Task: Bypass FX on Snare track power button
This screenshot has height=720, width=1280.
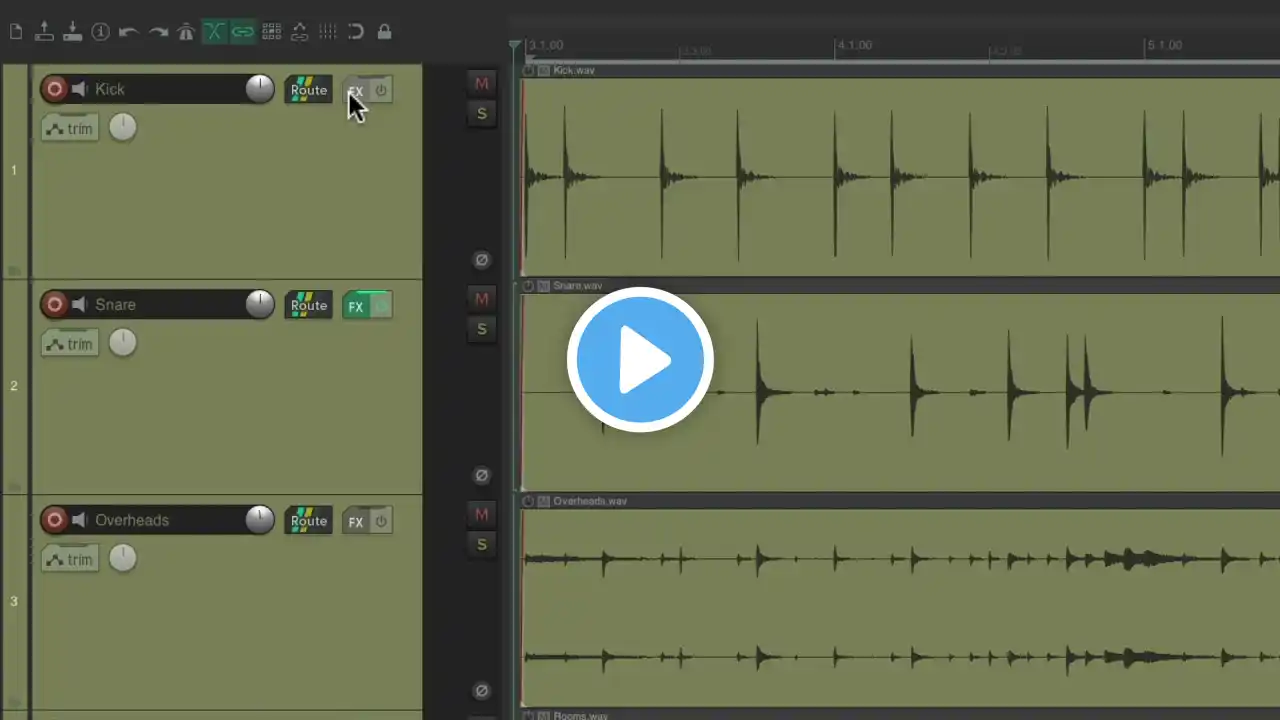Action: pos(381,306)
